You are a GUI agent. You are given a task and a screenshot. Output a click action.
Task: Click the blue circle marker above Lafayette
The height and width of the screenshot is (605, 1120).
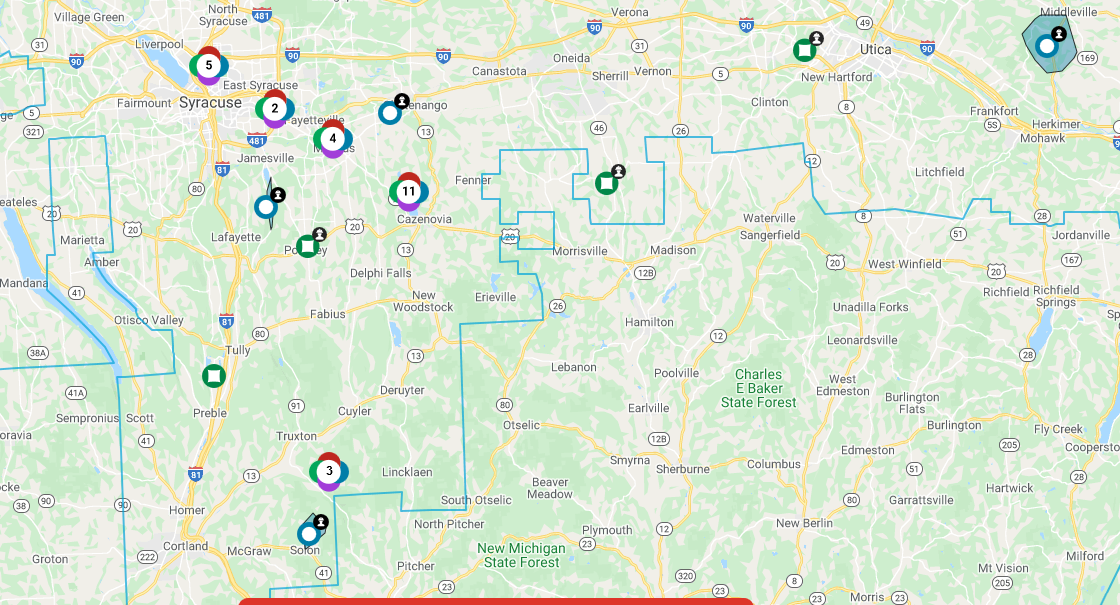click(266, 207)
